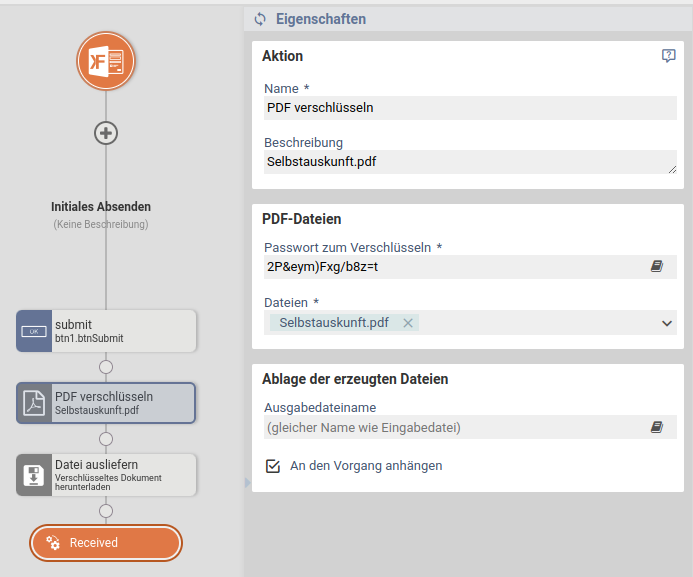Remove Selbstauskunft.pdf tag from Dateien

[408, 323]
